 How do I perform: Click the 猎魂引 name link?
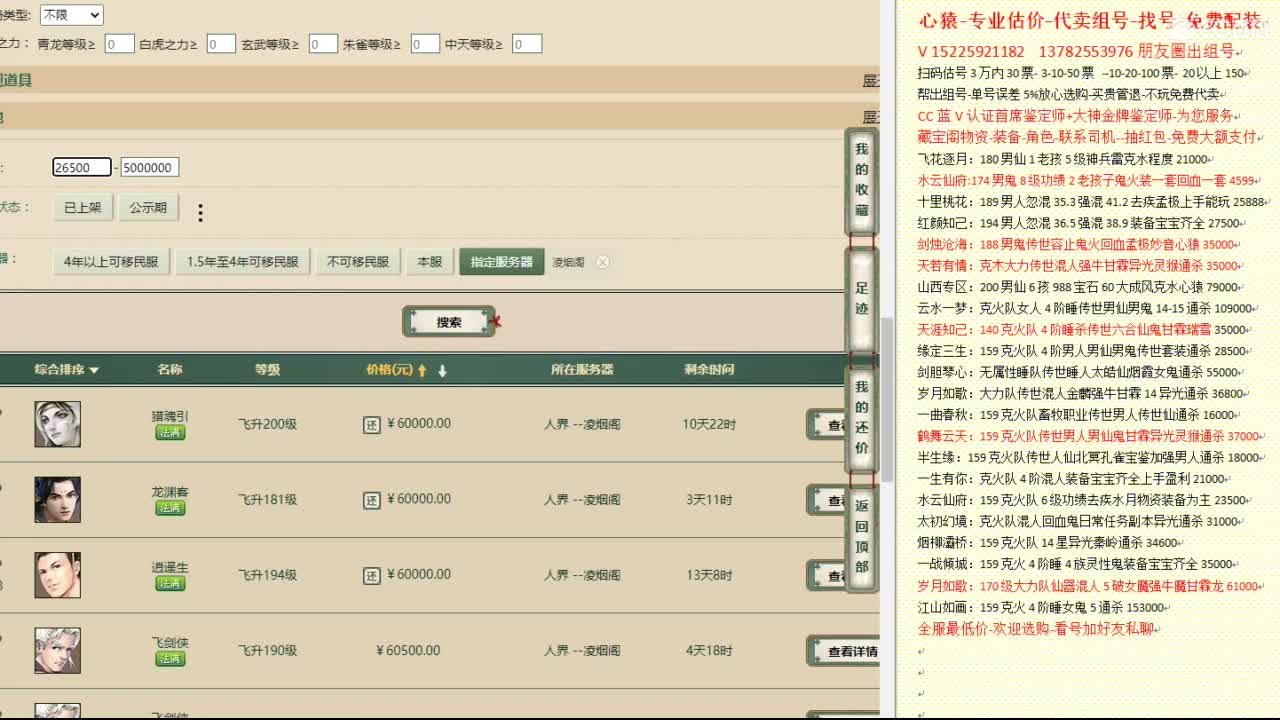(x=170, y=416)
